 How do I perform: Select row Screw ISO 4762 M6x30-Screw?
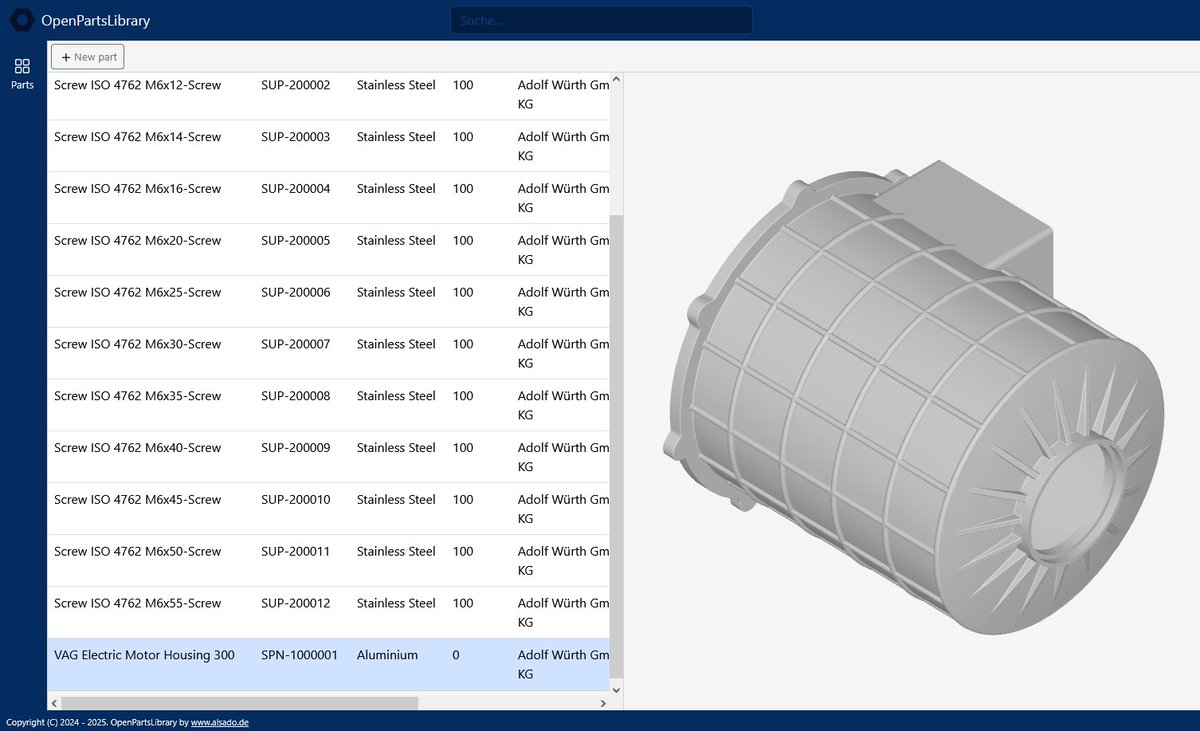(x=328, y=354)
